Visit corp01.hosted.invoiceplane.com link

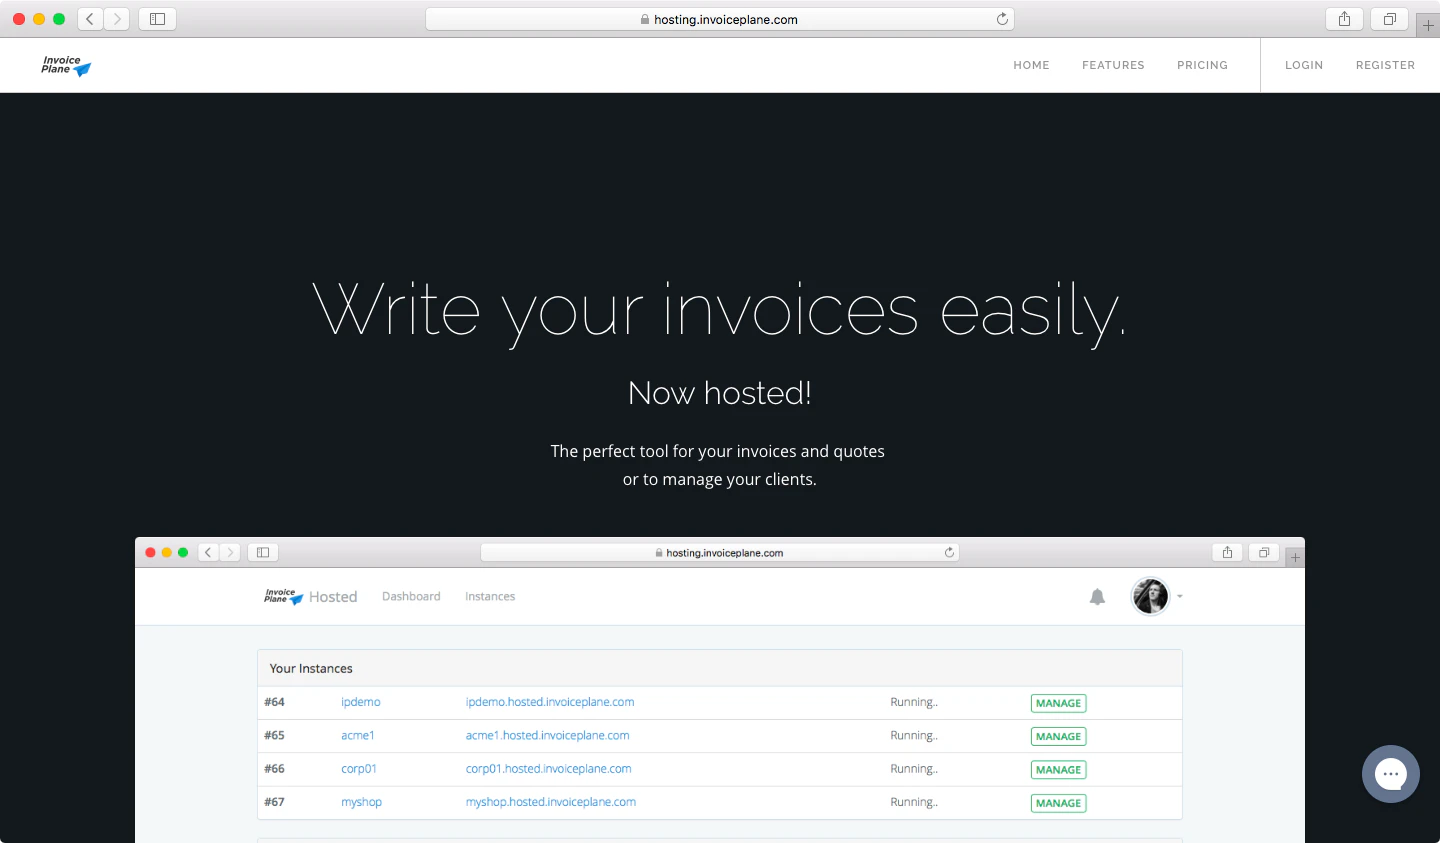(x=549, y=769)
